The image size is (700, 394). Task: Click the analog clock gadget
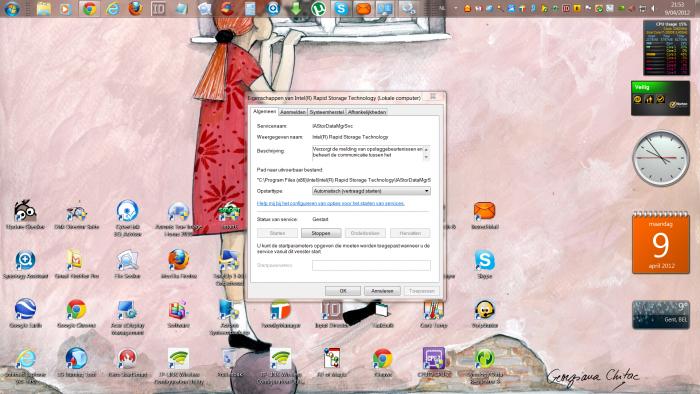(x=661, y=158)
